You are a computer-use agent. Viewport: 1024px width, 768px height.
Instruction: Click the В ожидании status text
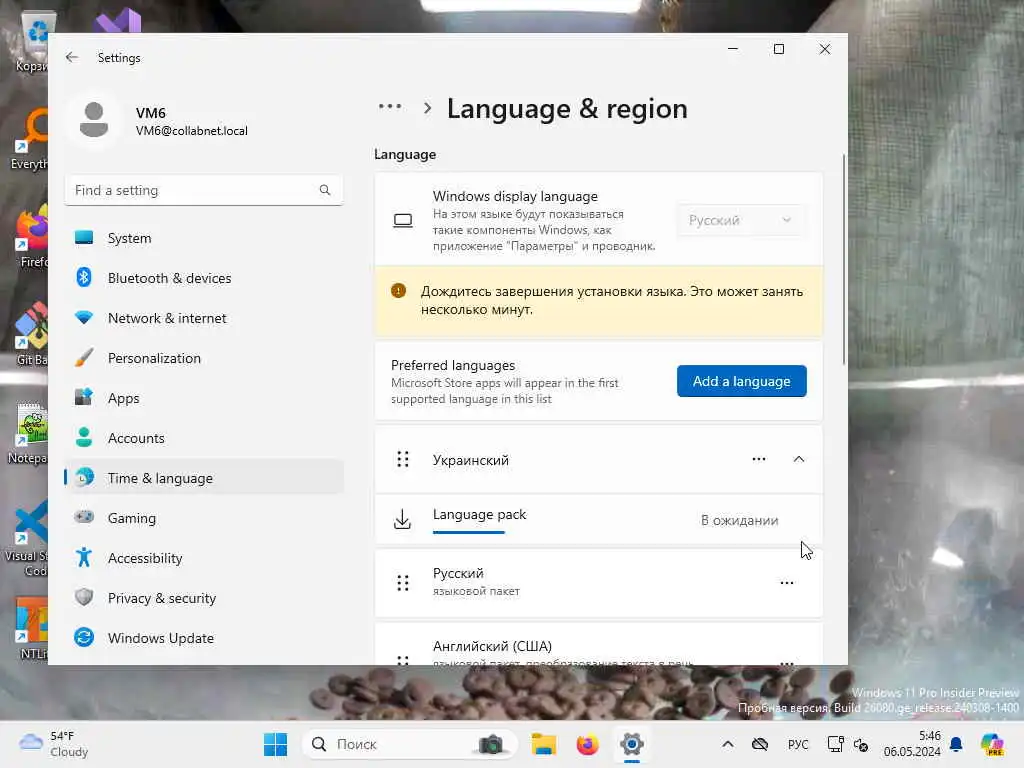click(739, 520)
